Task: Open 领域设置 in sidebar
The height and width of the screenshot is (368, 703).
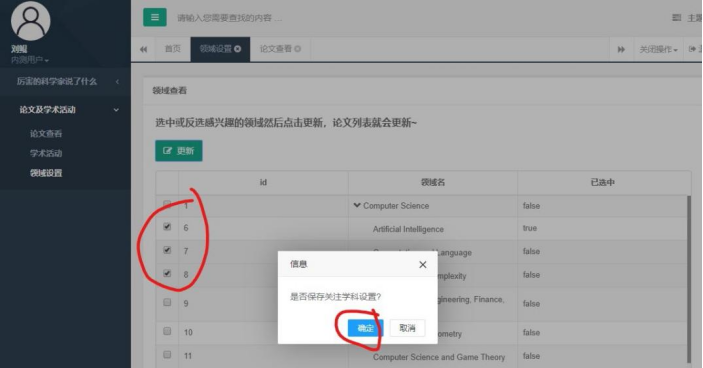Action: point(46,173)
